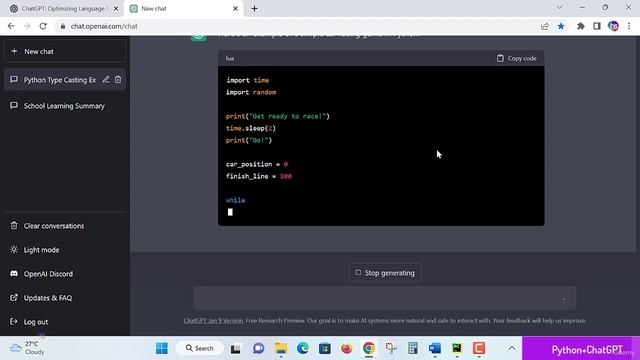Start a New chat in sidebar
This screenshot has height=360, width=640.
[65, 51]
